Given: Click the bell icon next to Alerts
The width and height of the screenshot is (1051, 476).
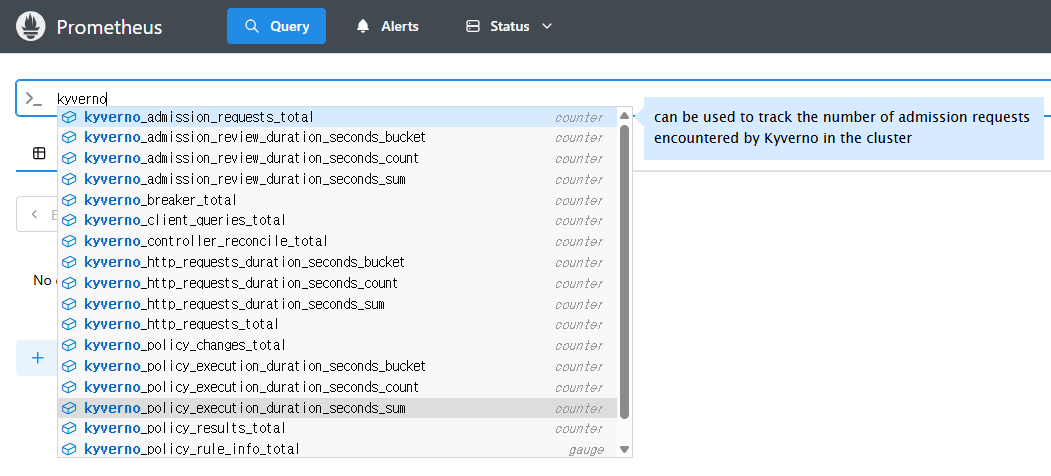Looking at the screenshot, I should pyautogui.click(x=363, y=26).
